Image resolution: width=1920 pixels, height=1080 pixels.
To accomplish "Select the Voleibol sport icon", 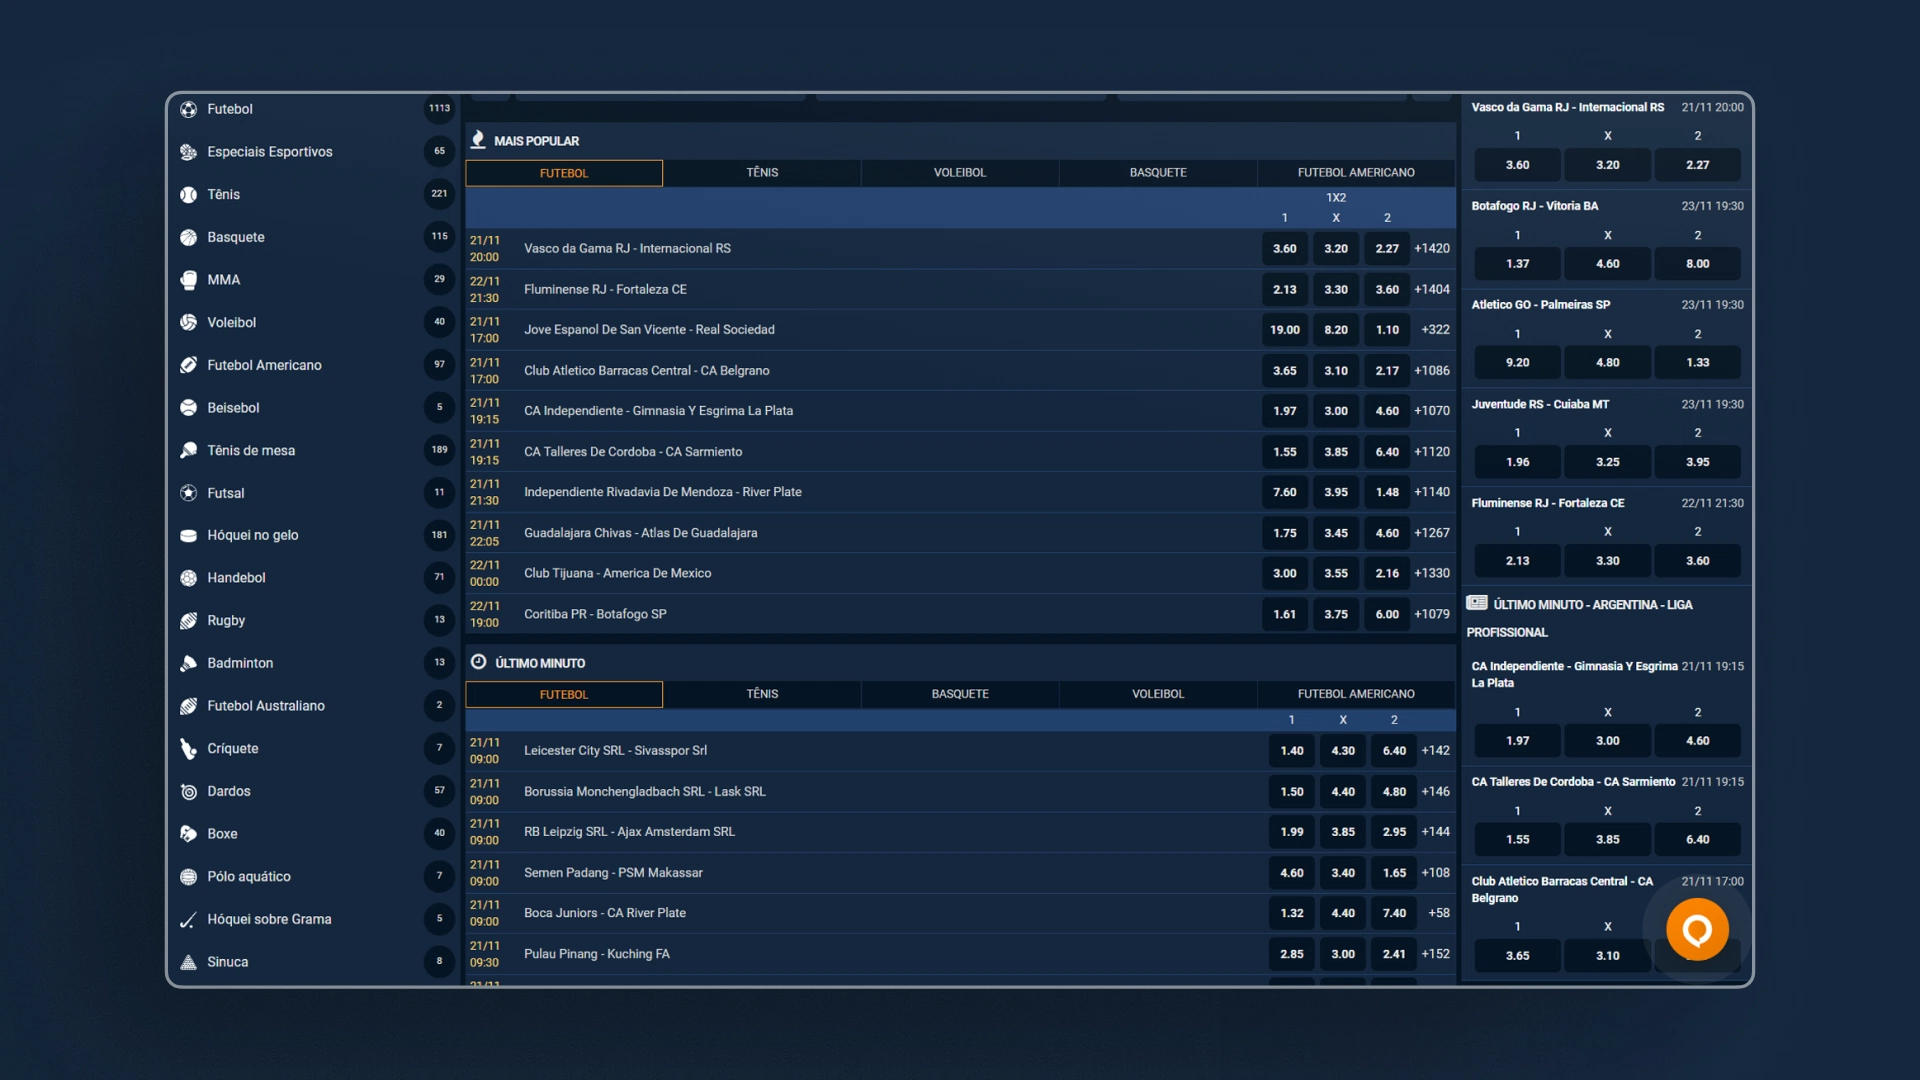I will click(x=190, y=322).
